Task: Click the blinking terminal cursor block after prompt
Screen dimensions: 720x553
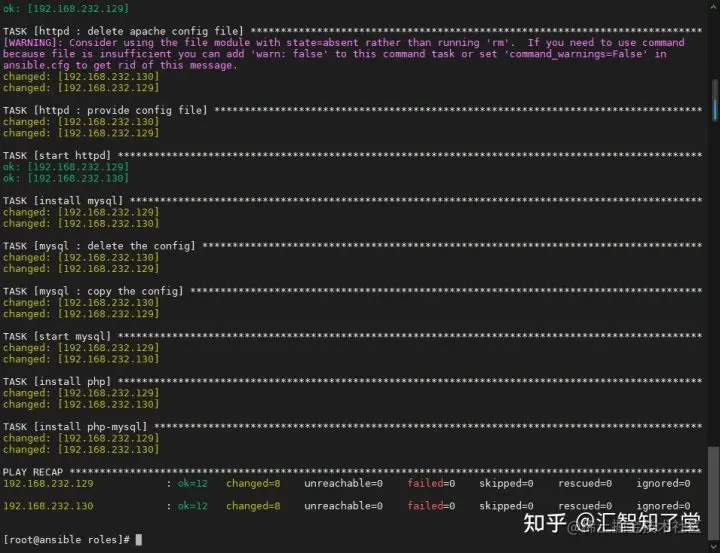Action: coord(139,540)
